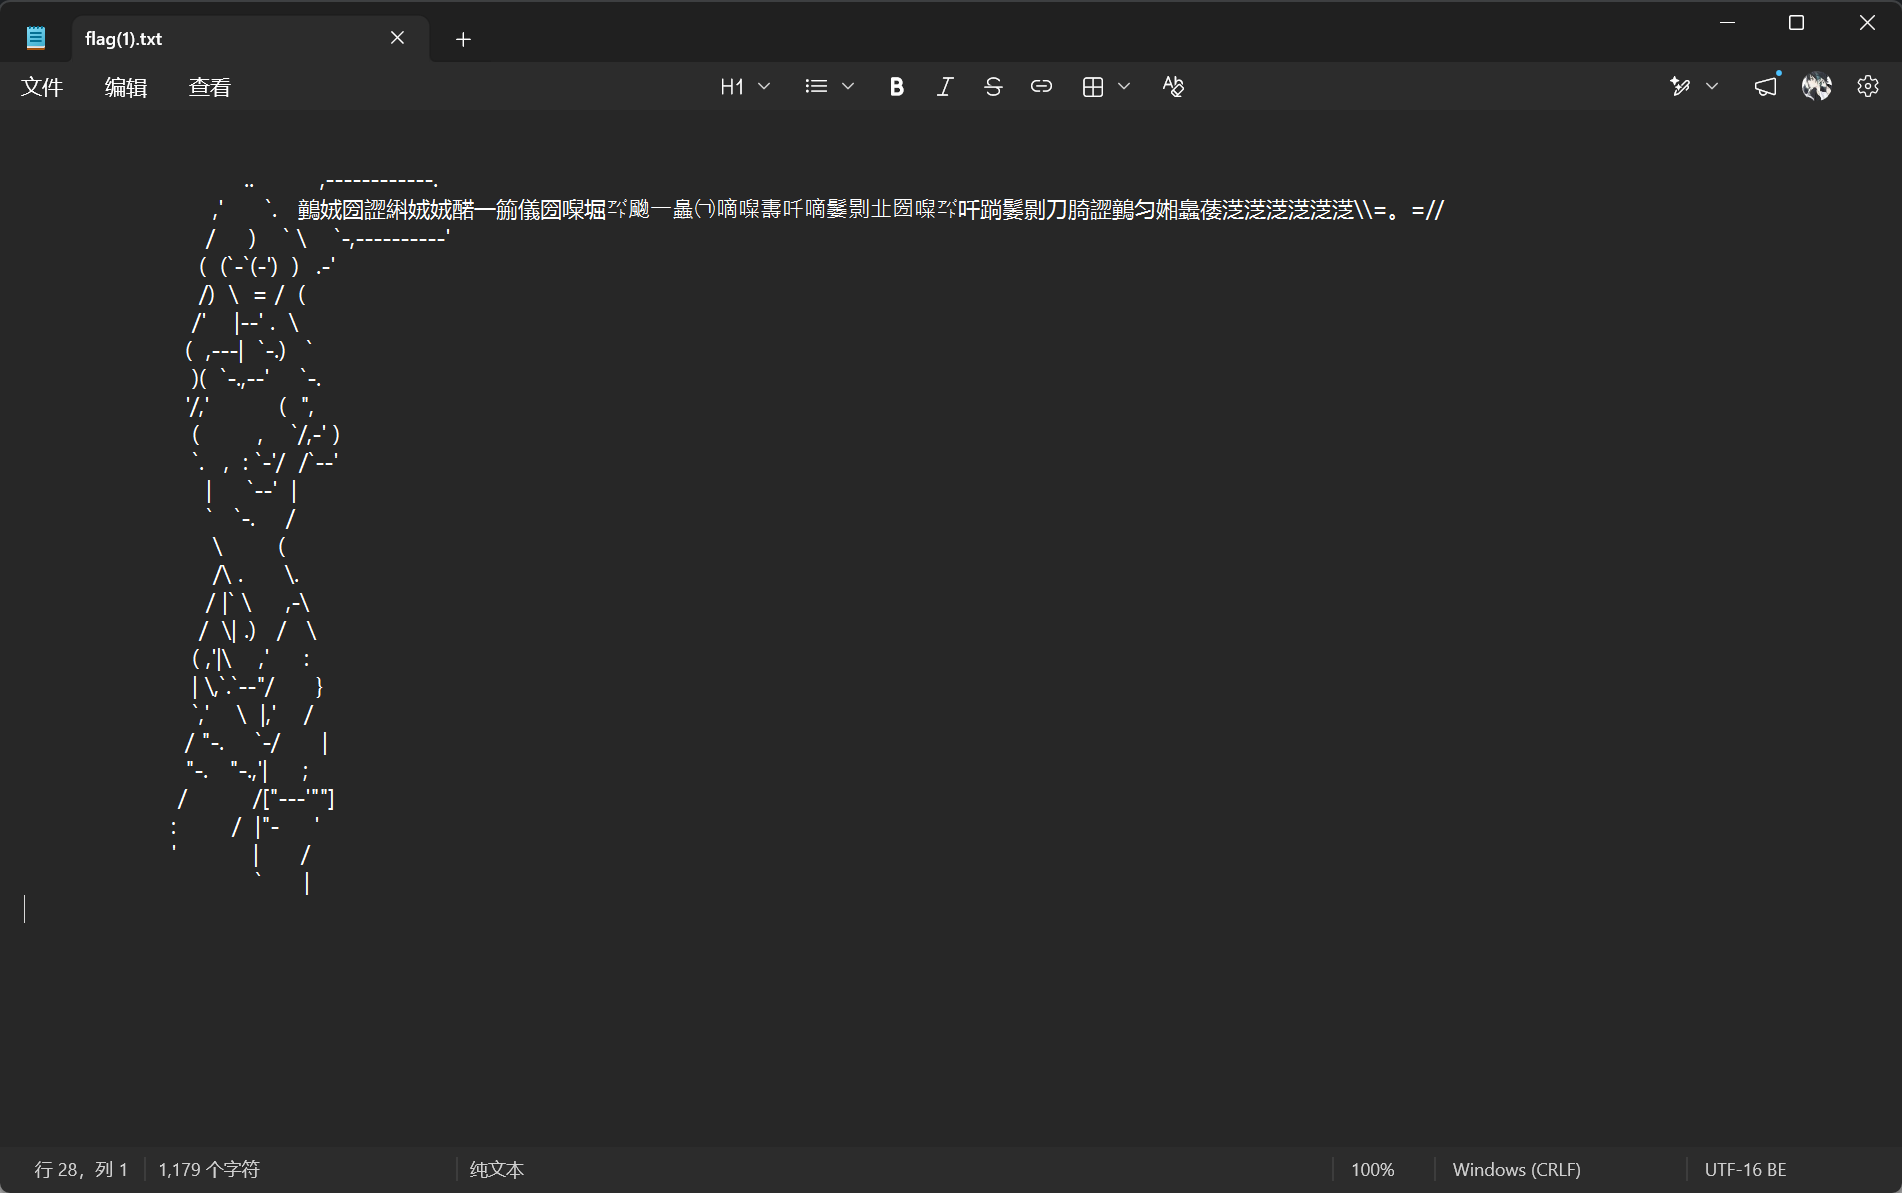Insert a hyperlink
Viewport: 1902px width, 1193px height.
[x=1041, y=87]
